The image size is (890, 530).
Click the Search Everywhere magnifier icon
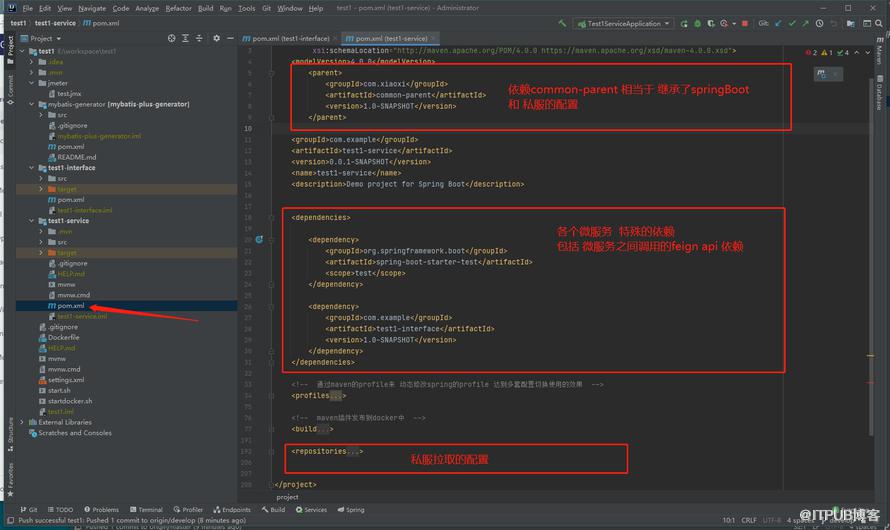pos(879,23)
